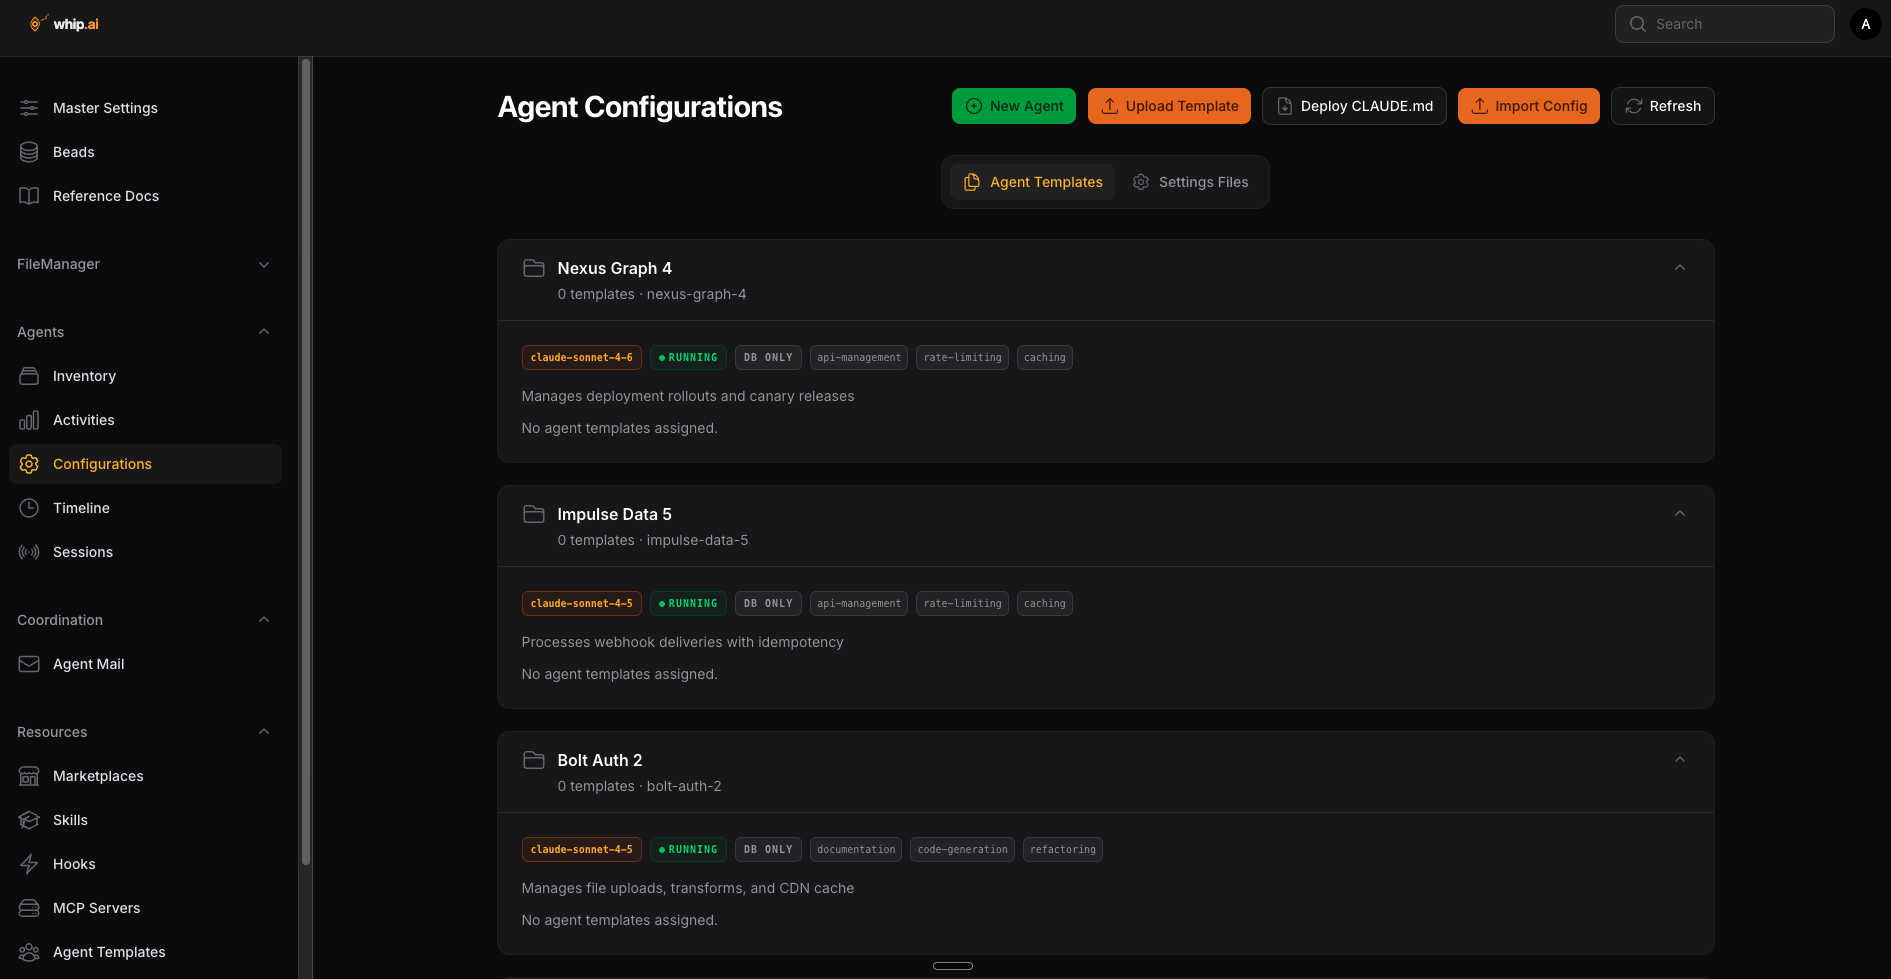
Task: Collapse the Impulse Data 5 card
Action: (x=1679, y=513)
